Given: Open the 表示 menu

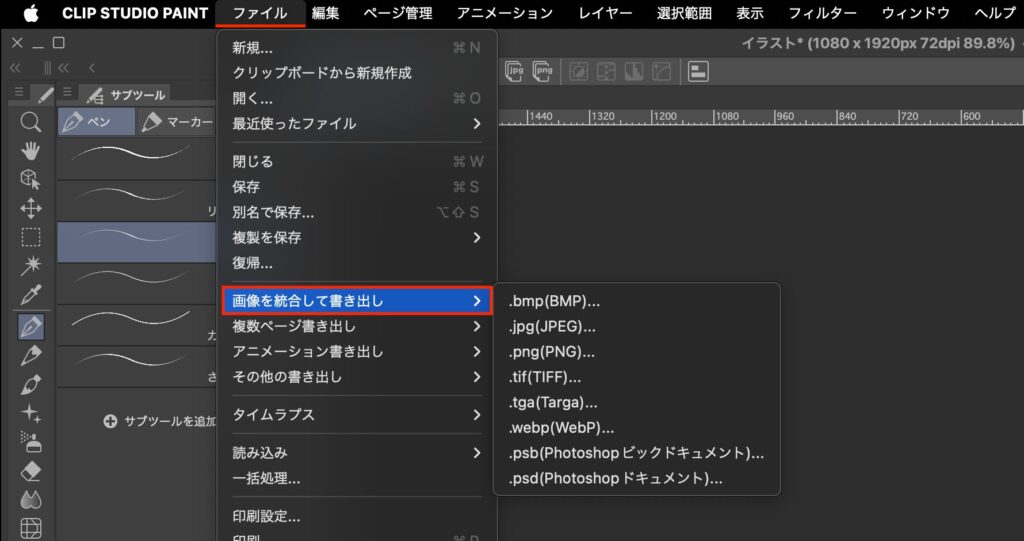Looking at the screenshot, I should (750, 13).
